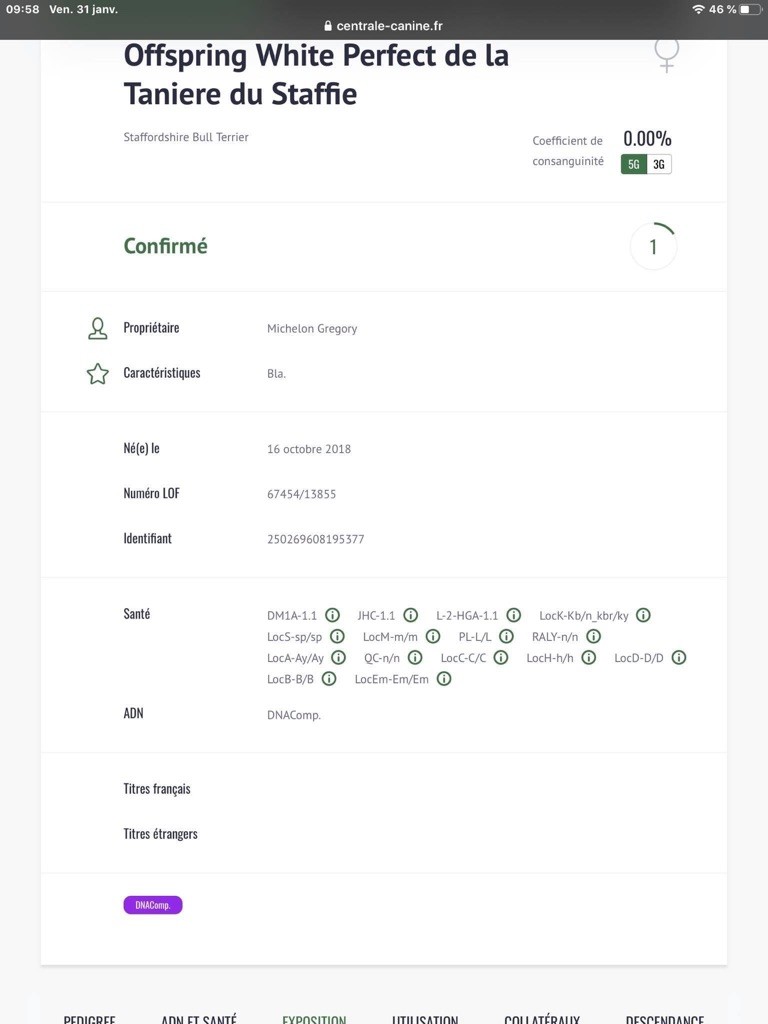Screen dimensions: 768x1024
Task: Tap info icon next to L-2-HGA-1.1
Action: click(x=513, y=616)
